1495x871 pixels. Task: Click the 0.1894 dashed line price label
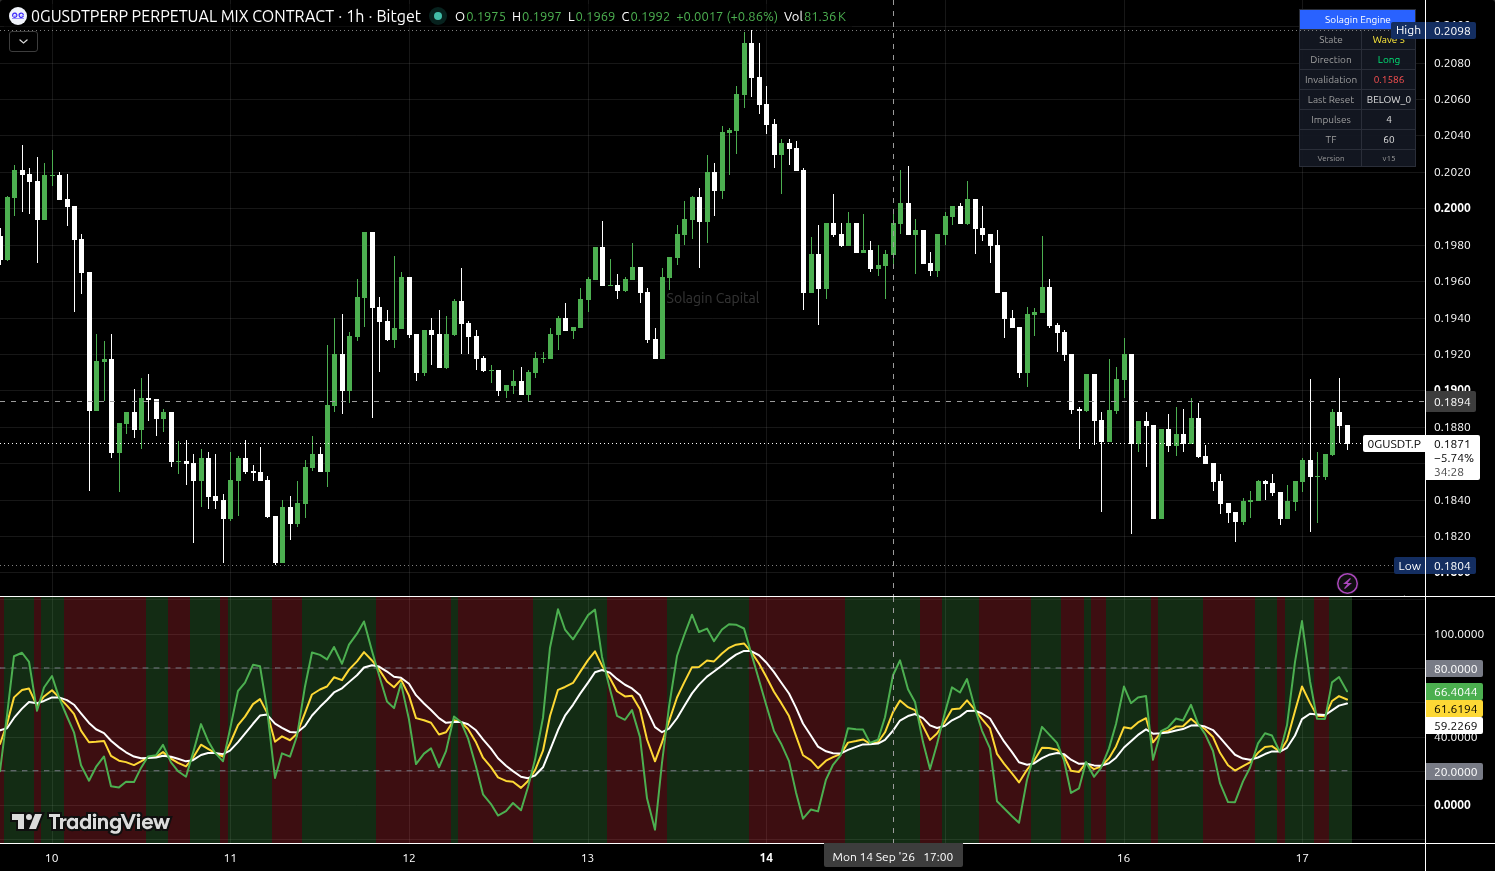(1452, 402)
